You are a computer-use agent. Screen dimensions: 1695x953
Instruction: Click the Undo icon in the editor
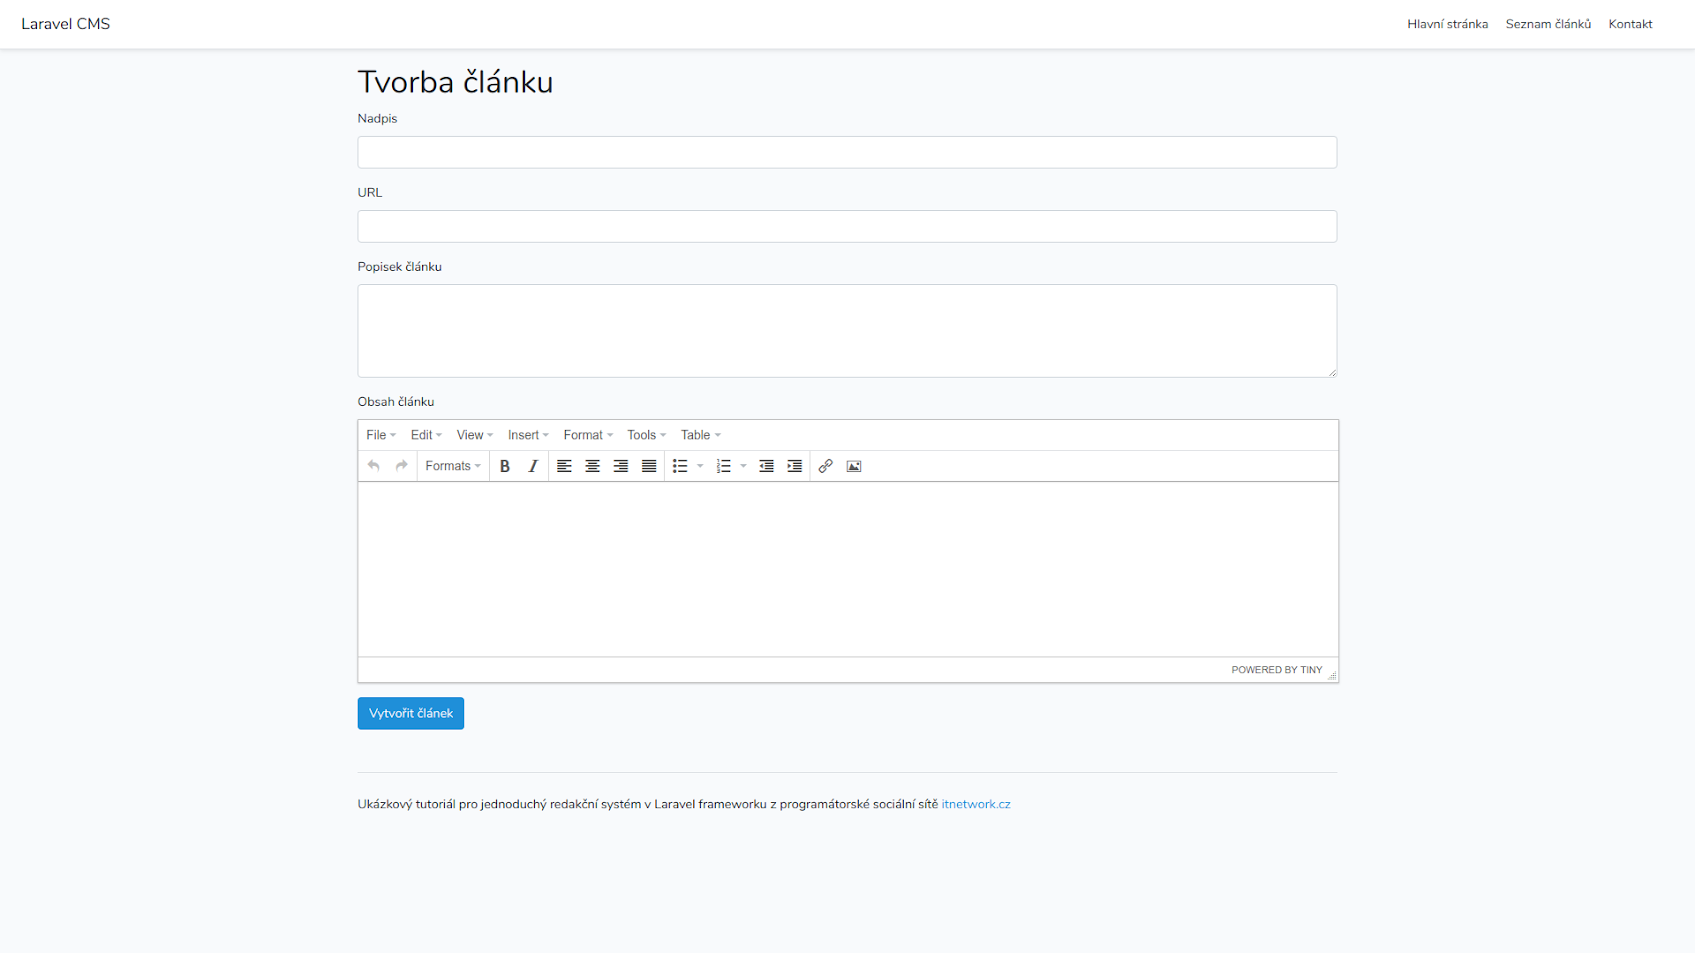(x=373, y=466)
